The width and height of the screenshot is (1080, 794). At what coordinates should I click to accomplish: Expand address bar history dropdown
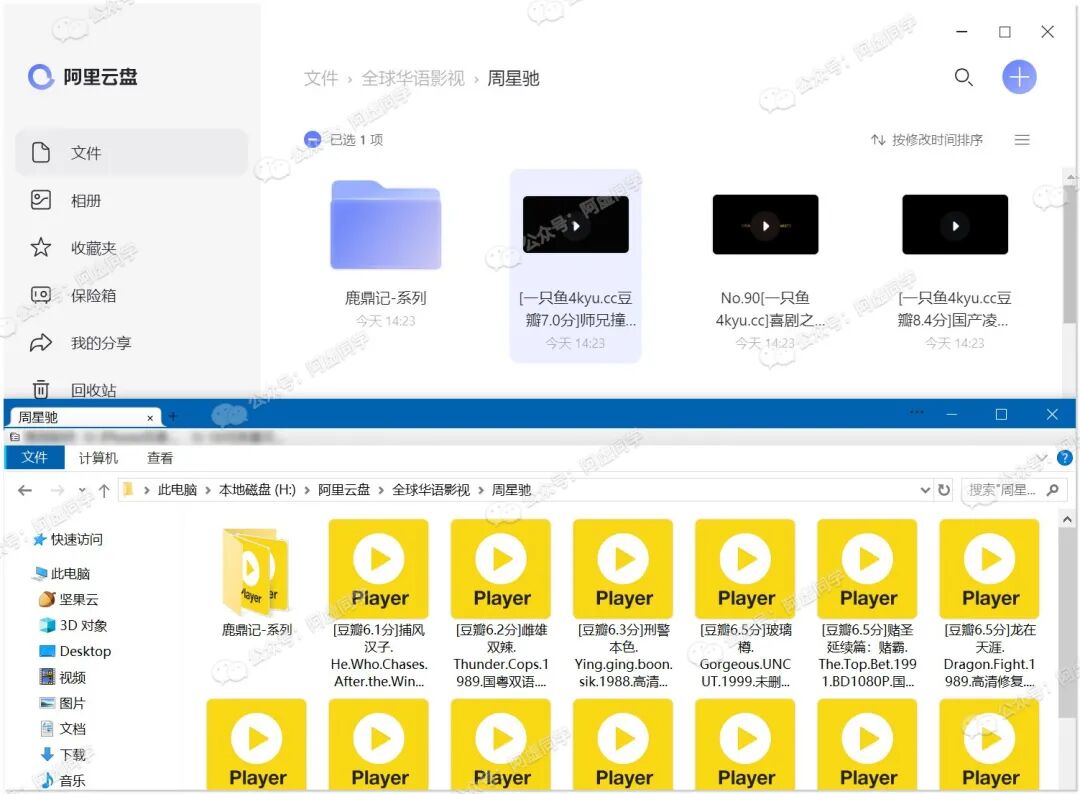pyautogui.click(x=925, y=490)
